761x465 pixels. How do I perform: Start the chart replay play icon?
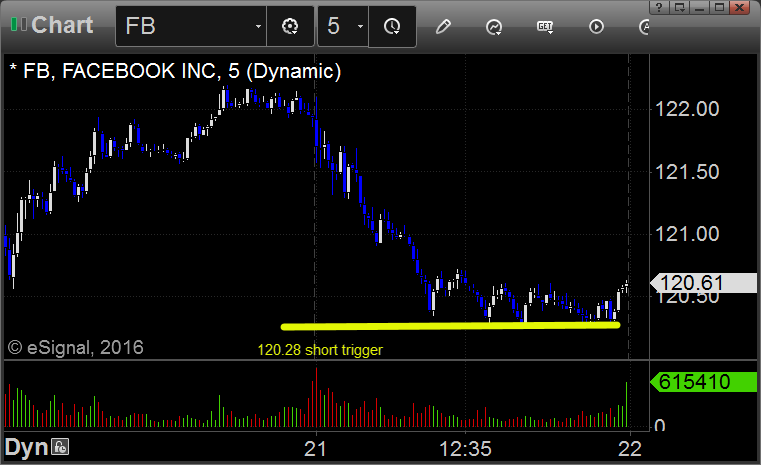[x=596, y=27]
